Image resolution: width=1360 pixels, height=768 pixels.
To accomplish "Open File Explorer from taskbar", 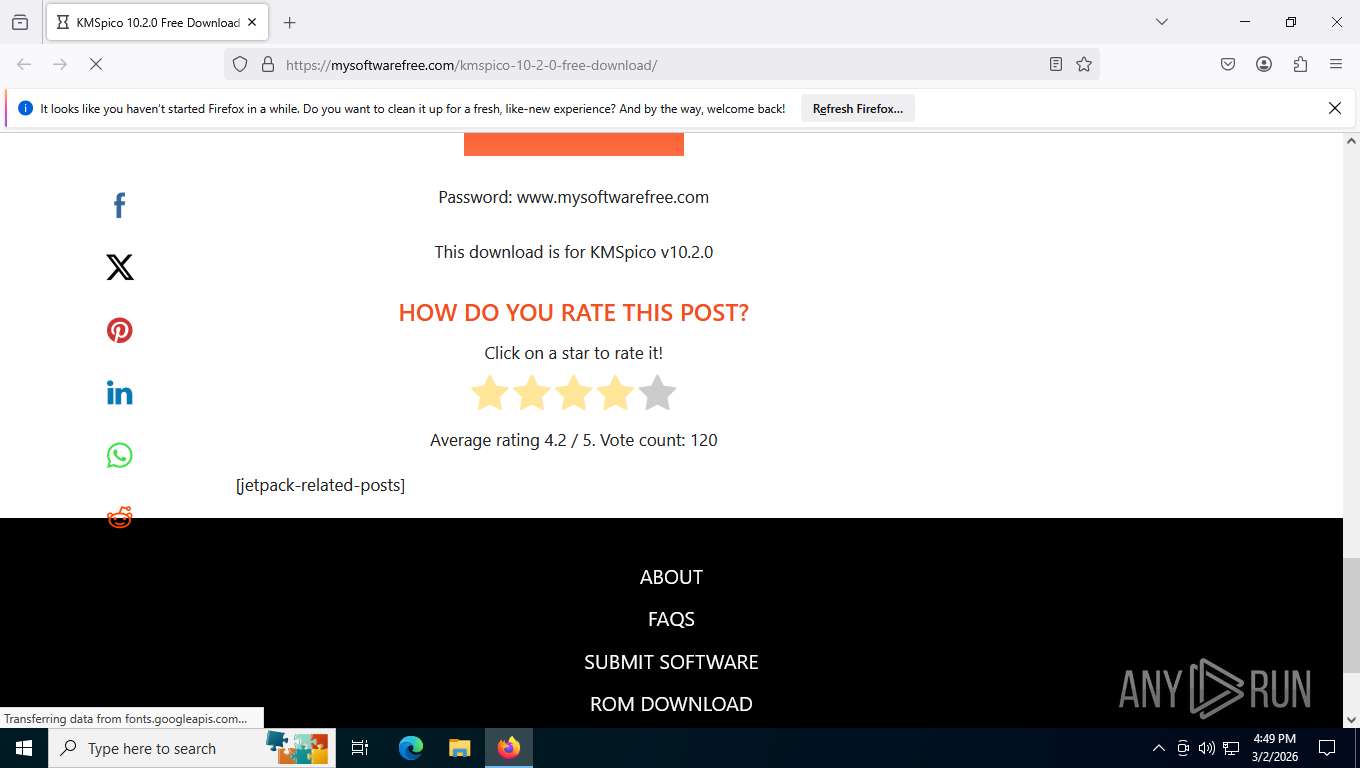I will pyautogui.click(x=459, y=748).
